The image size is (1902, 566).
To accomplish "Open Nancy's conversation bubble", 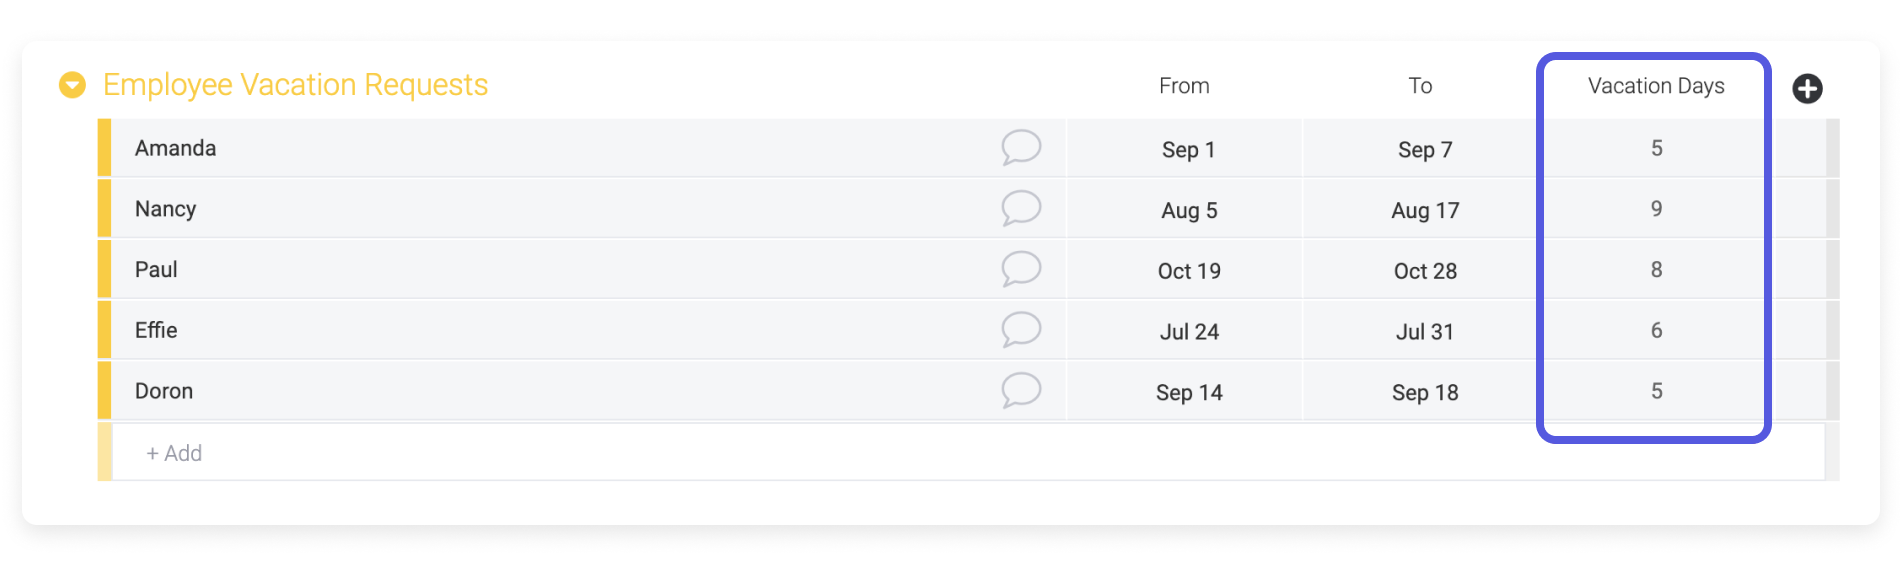I will 1021,209.
